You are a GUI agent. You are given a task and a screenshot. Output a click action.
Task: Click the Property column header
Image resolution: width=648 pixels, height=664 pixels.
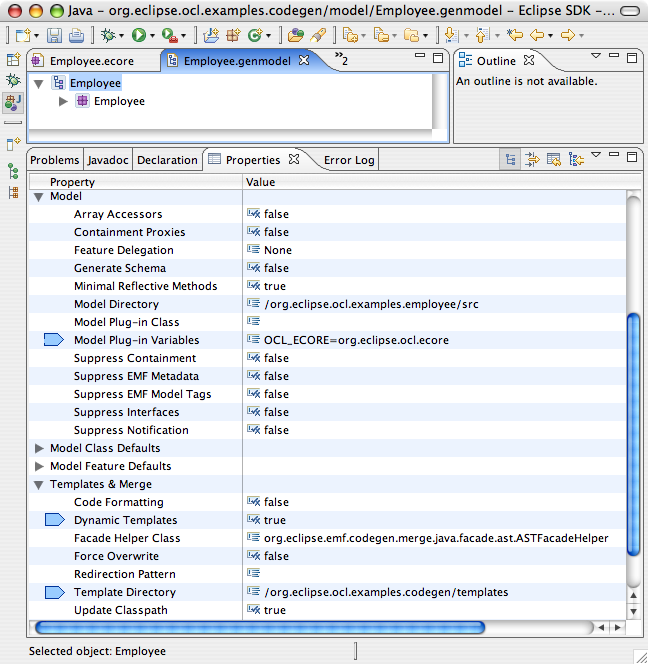point(135,182)
